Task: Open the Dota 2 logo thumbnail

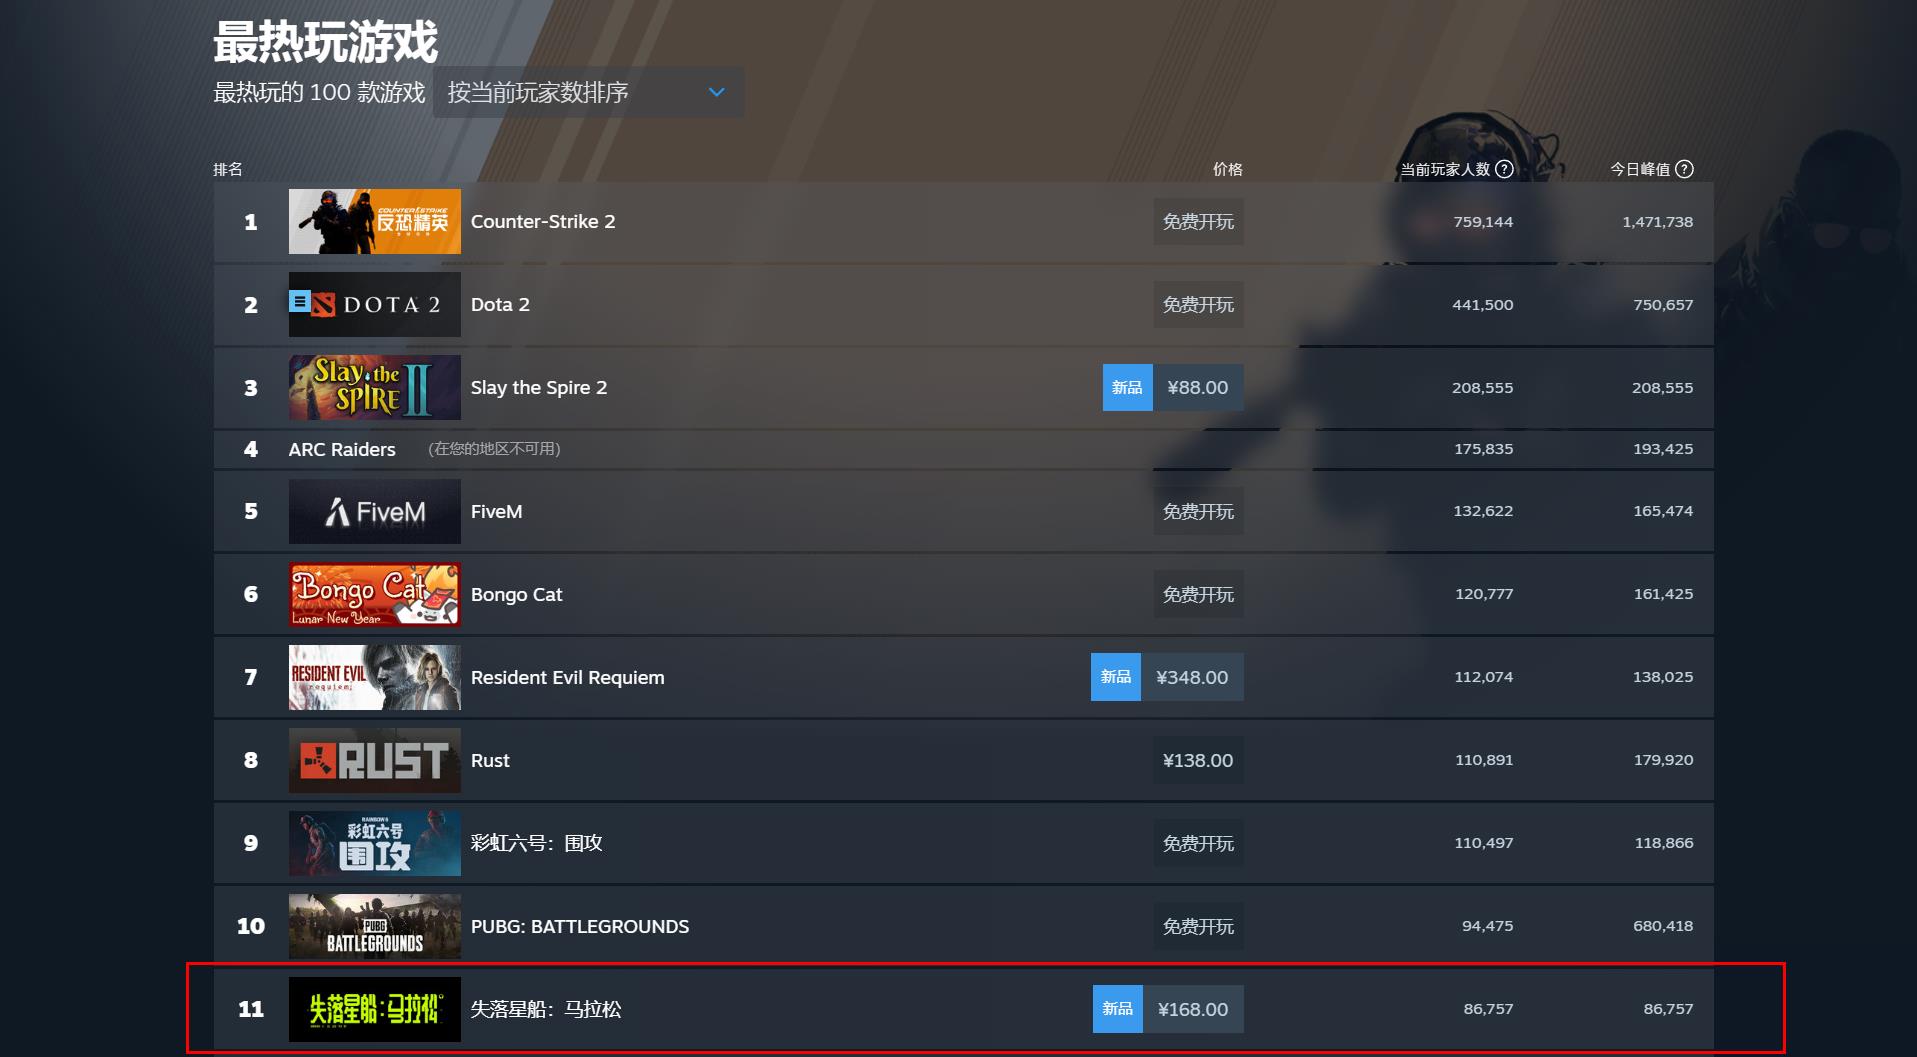Action: pos(375,304)
